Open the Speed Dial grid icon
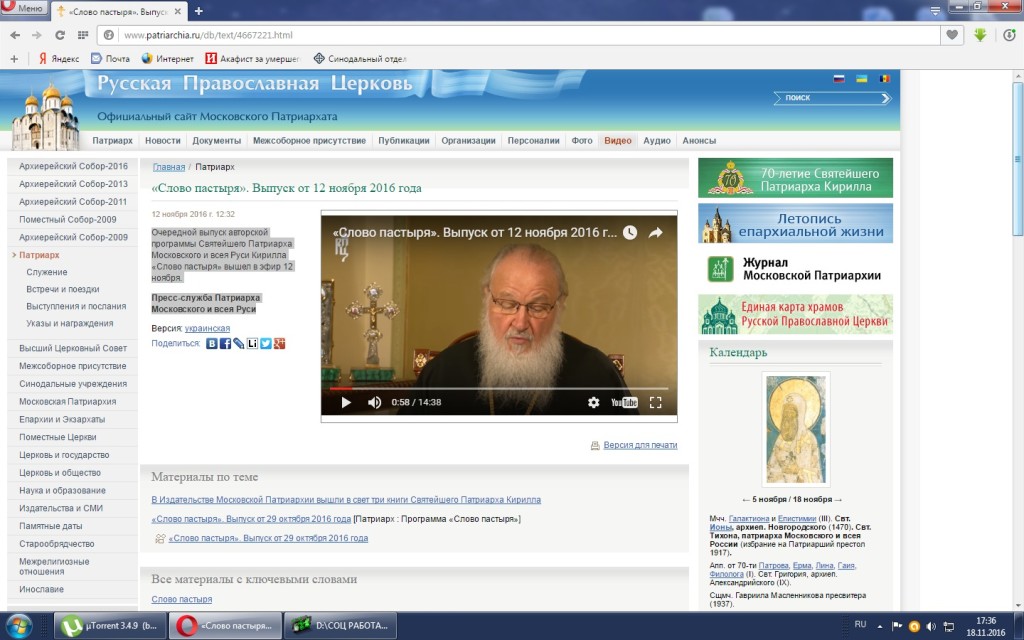 pos(83,35)
